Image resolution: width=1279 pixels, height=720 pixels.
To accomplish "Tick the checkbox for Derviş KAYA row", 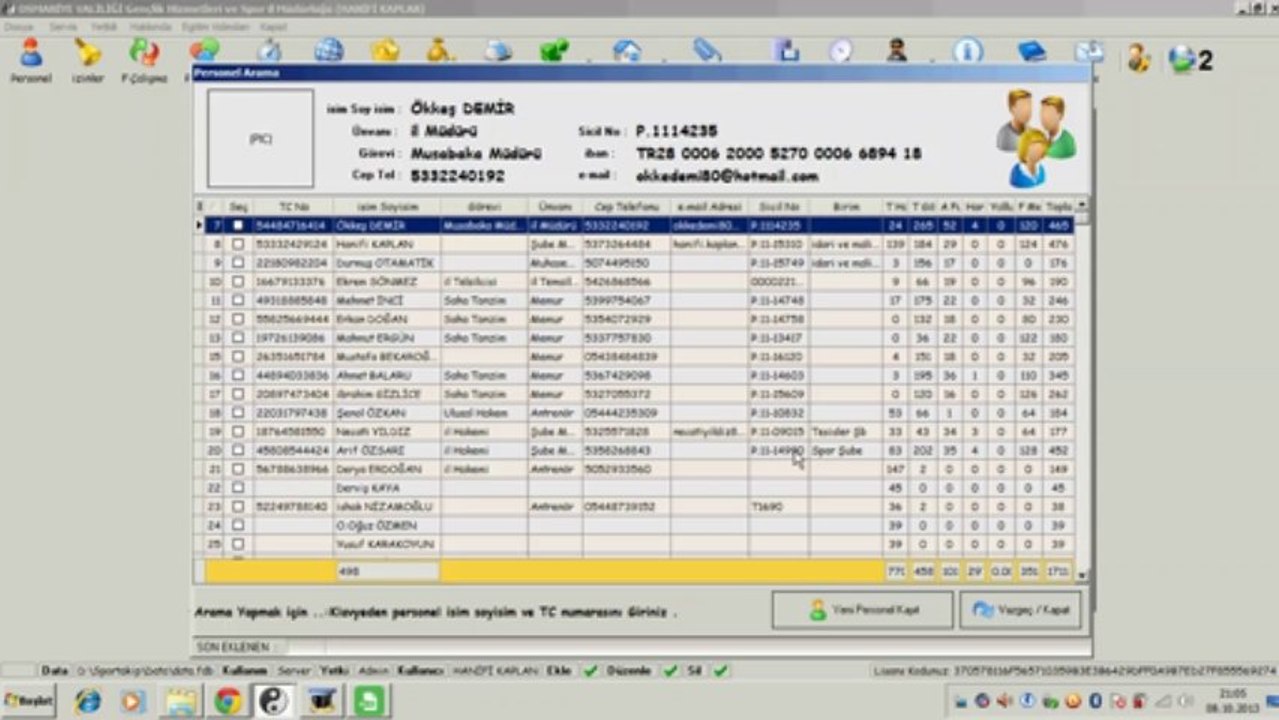I will [238, 488].
